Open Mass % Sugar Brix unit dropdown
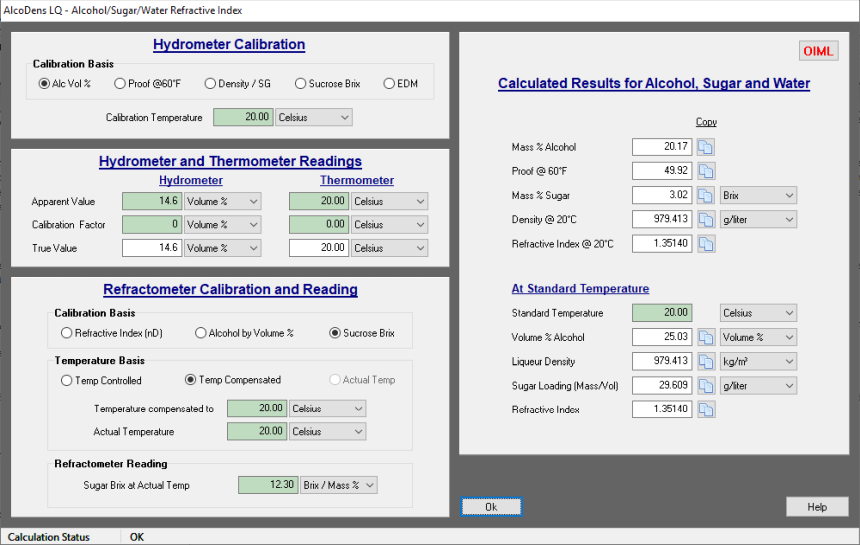 tap(758, 195)
